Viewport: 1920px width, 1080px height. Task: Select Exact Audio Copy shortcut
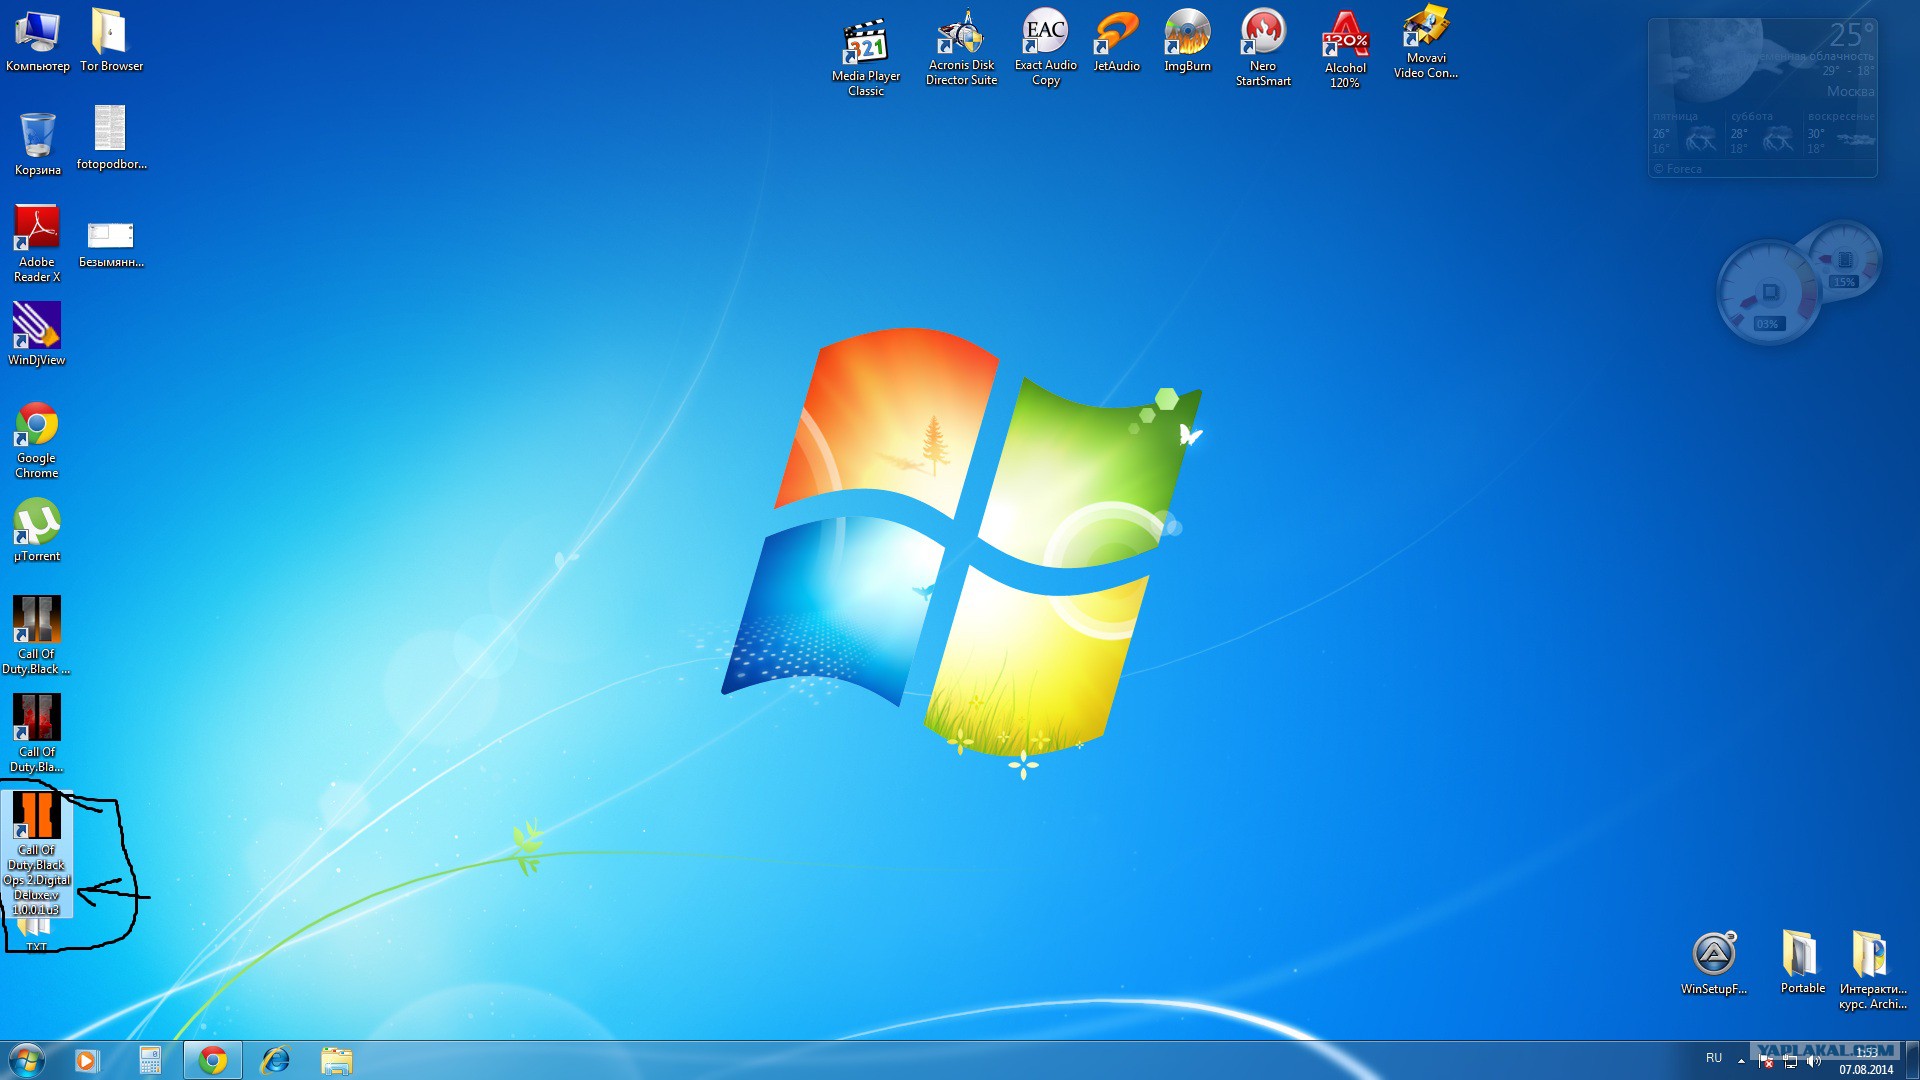click(1046, 47)
